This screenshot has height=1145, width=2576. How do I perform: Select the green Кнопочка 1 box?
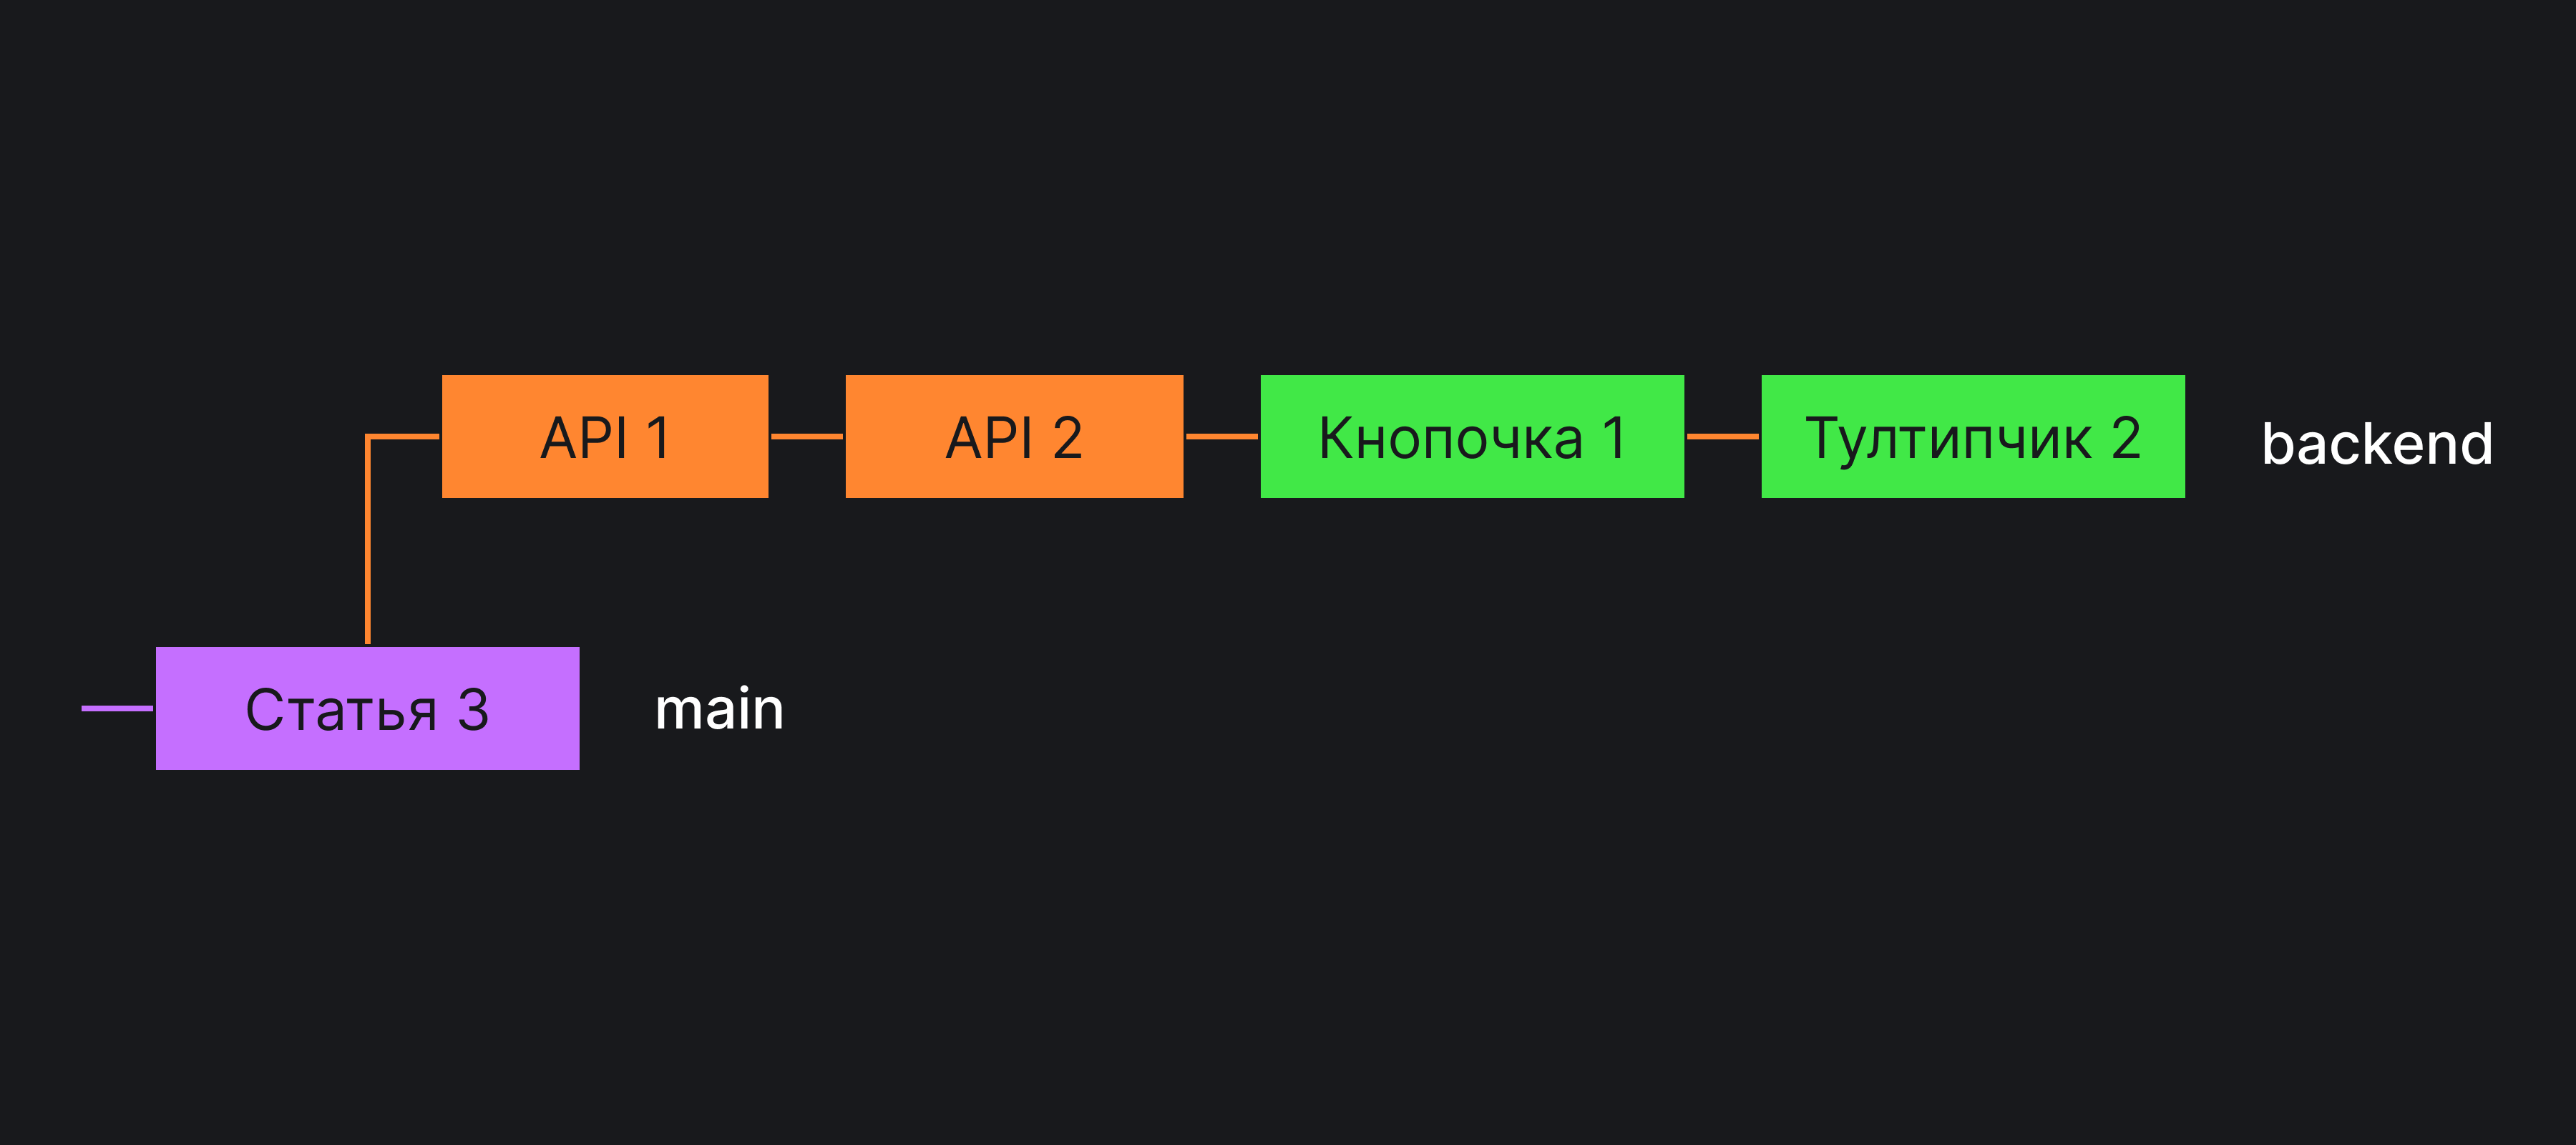click(x=1472, y=436)
